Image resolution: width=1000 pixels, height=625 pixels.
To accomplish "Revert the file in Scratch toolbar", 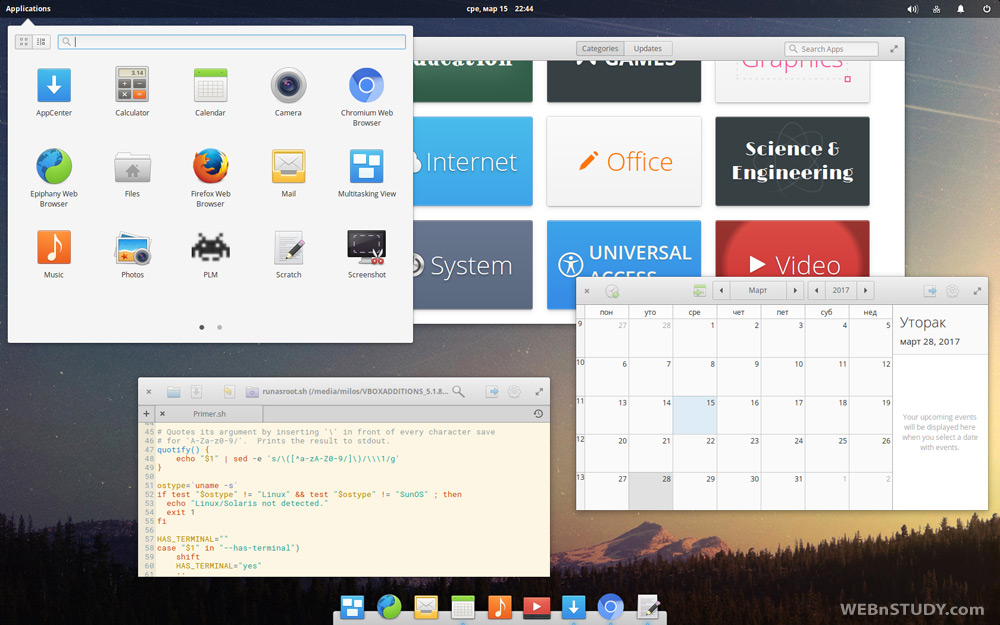I will (228, 392).
